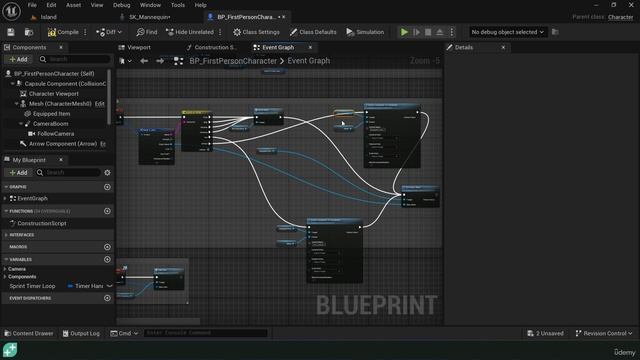This screenshot has width=640, height=360.
Task: Add a new macro with plus icon
Action: pos(107,247)
